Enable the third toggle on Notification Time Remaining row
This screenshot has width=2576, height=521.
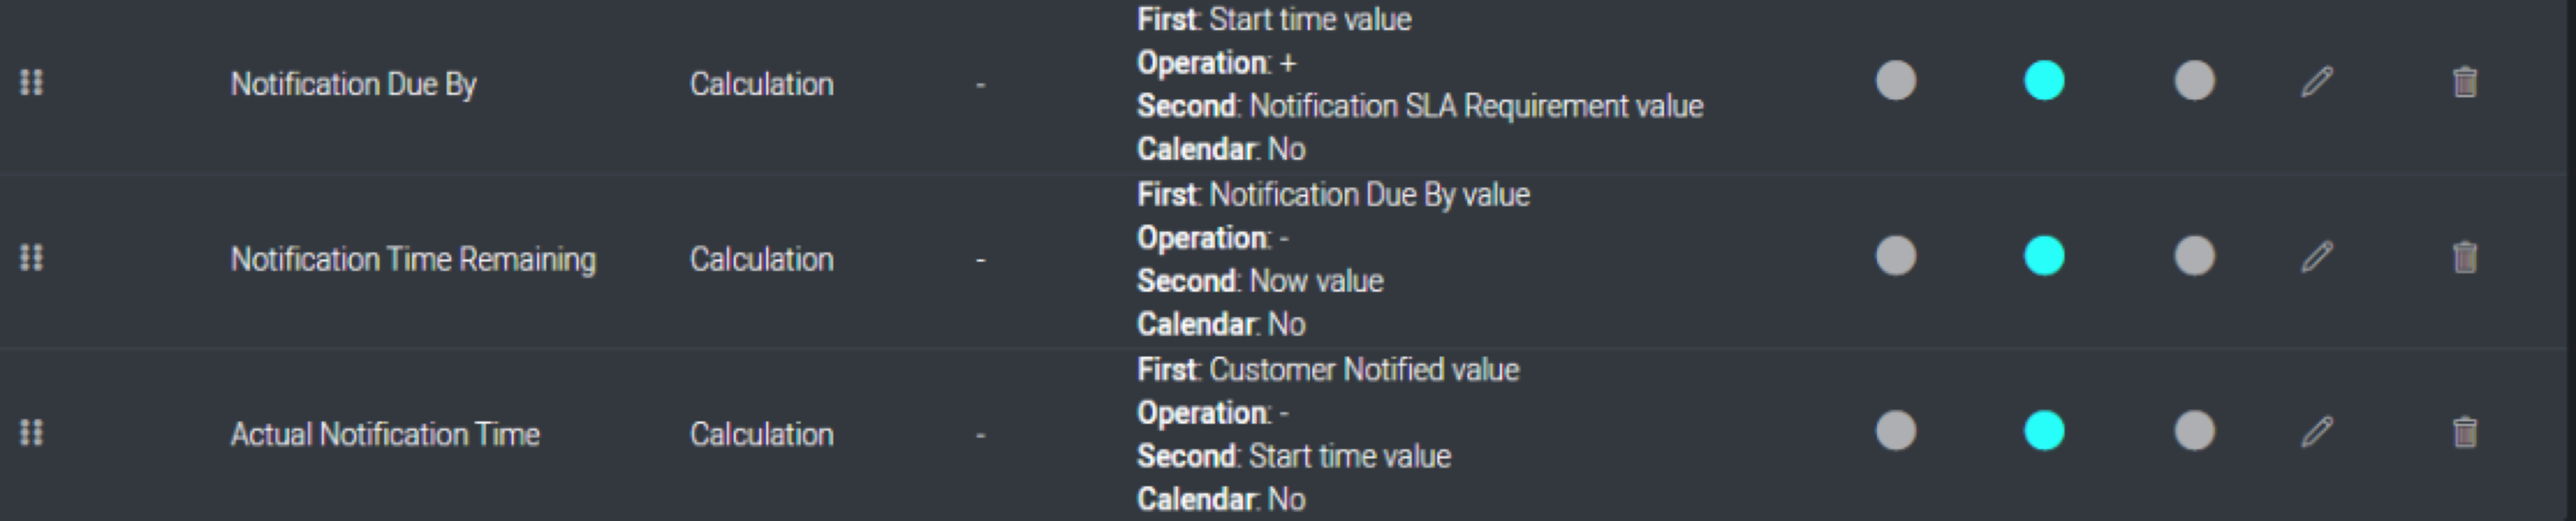tap(2194, 257)
